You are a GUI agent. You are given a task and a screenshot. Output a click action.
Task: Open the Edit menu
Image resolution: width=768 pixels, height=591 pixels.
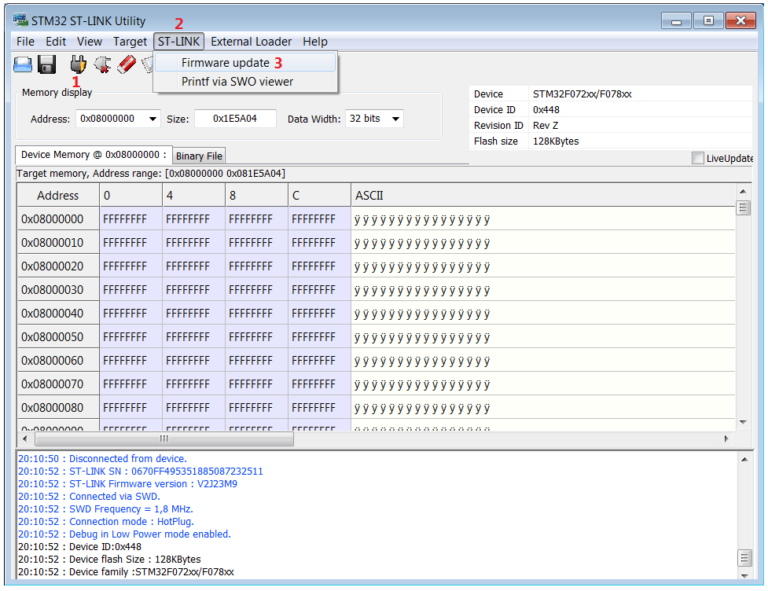(x=56, y=42)
